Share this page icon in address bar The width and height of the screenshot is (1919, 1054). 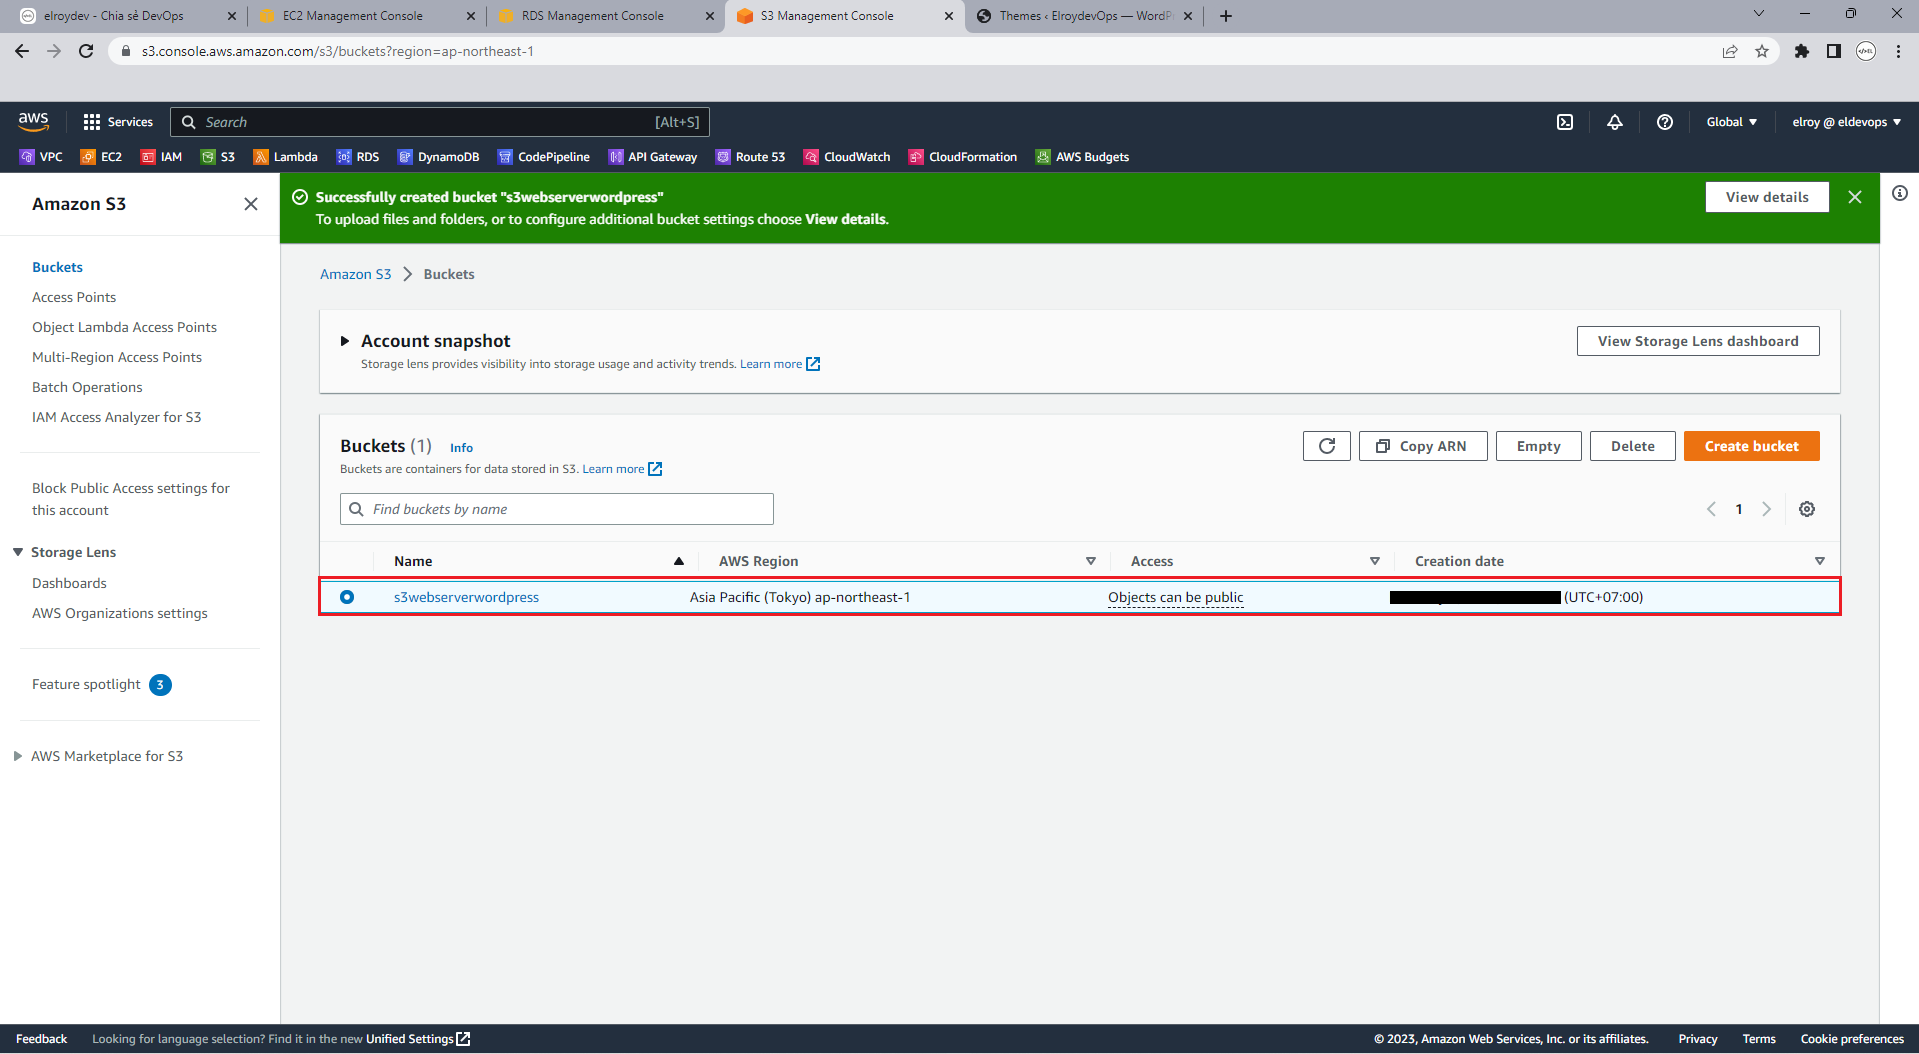pos(1730,51)
